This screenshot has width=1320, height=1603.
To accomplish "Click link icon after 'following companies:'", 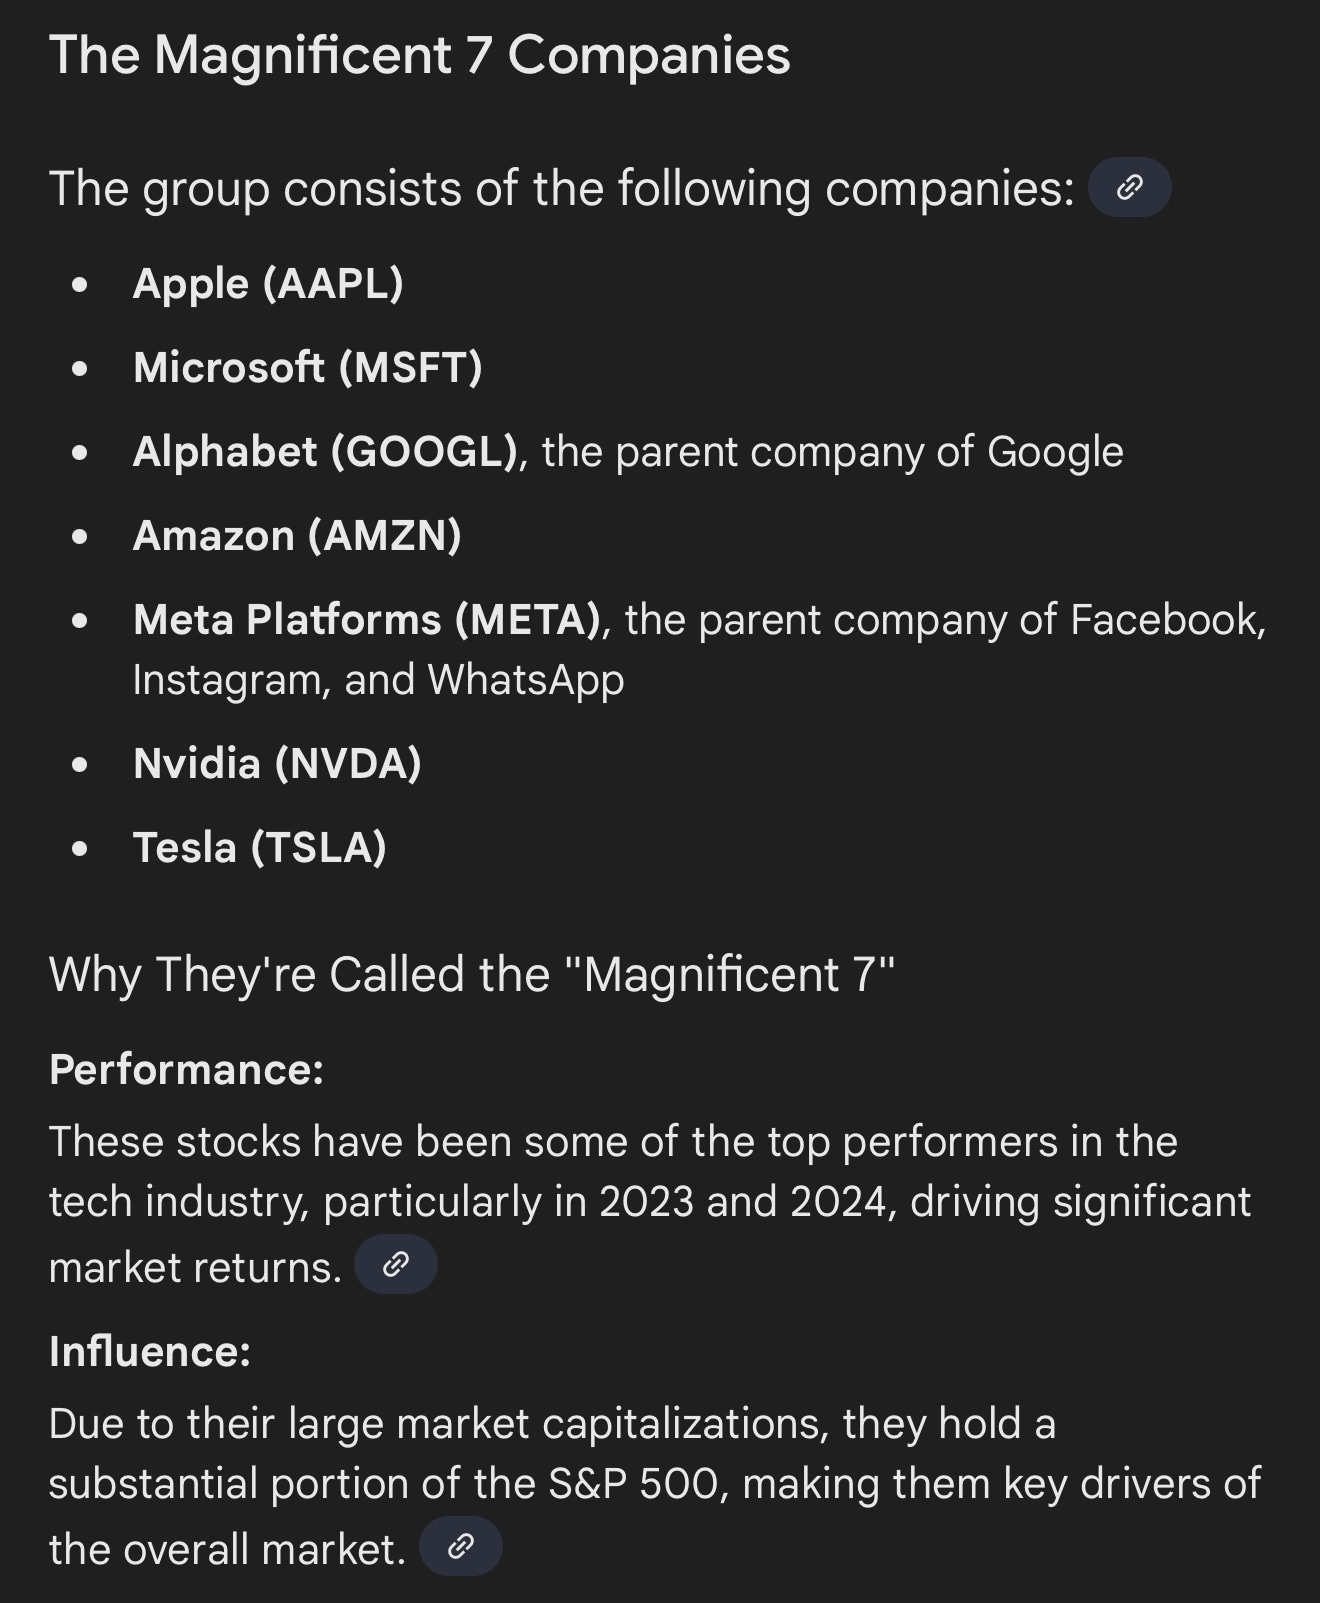I will point(1129,187).
